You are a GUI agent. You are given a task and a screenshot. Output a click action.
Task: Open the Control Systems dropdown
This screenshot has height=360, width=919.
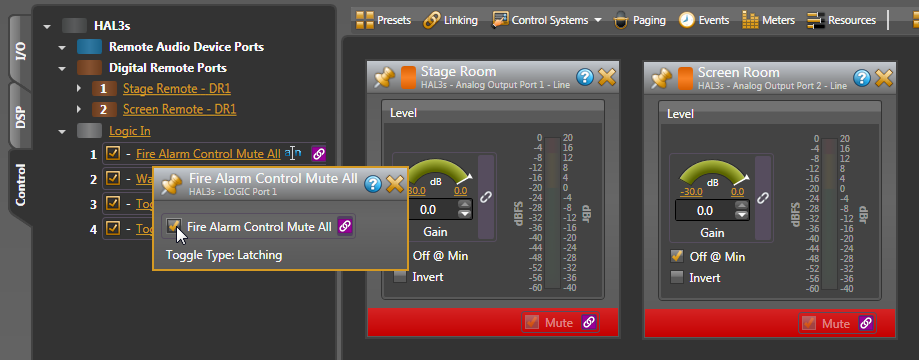(x=547, y=20)
